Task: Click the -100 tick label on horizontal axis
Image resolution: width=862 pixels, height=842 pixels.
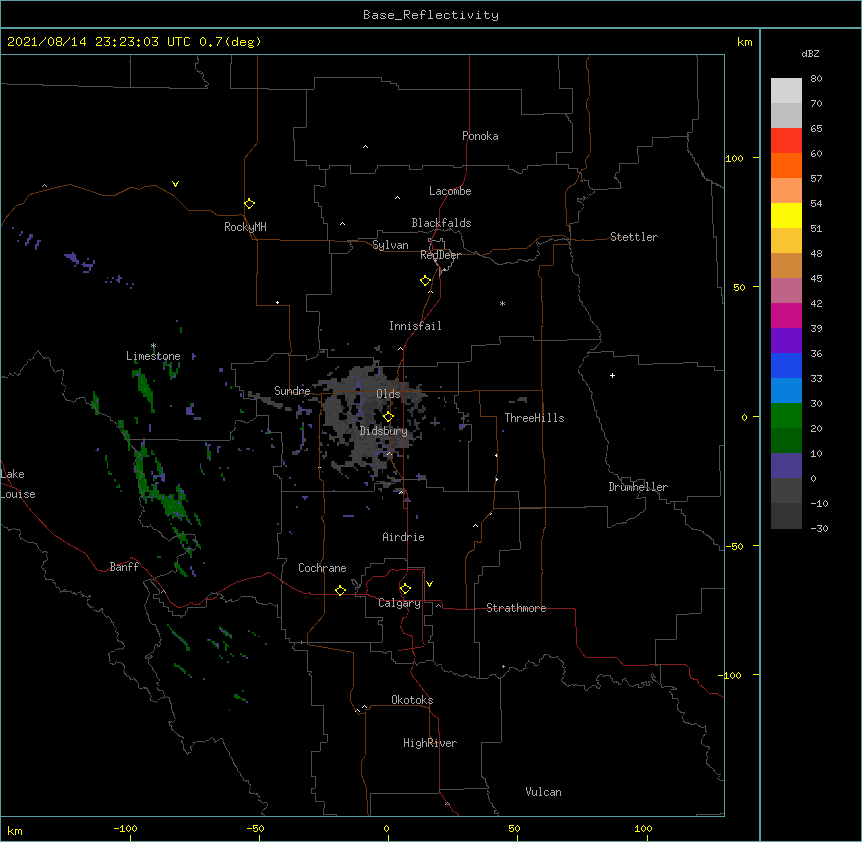Action: pyautogui.click(x=125, y=828)
